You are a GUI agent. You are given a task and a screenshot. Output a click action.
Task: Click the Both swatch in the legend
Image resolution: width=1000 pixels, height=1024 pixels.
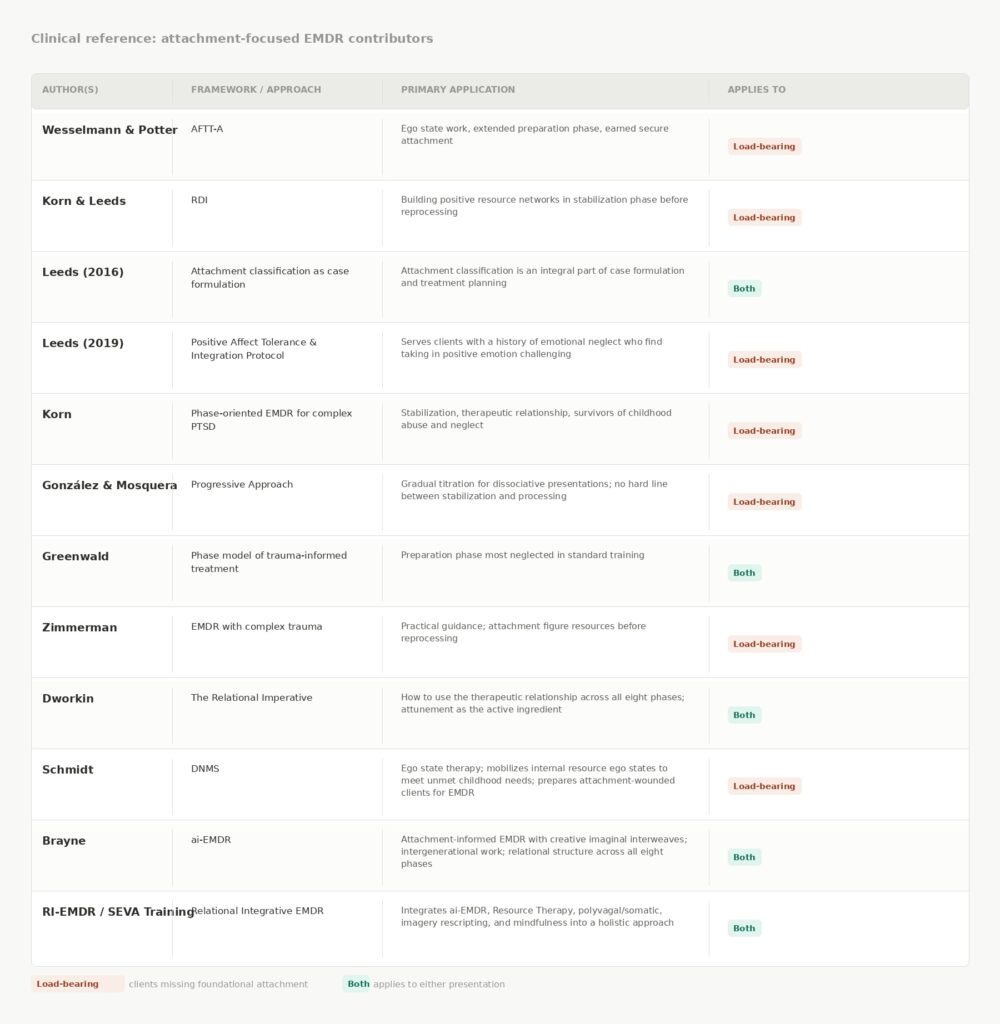click(357, 984)
